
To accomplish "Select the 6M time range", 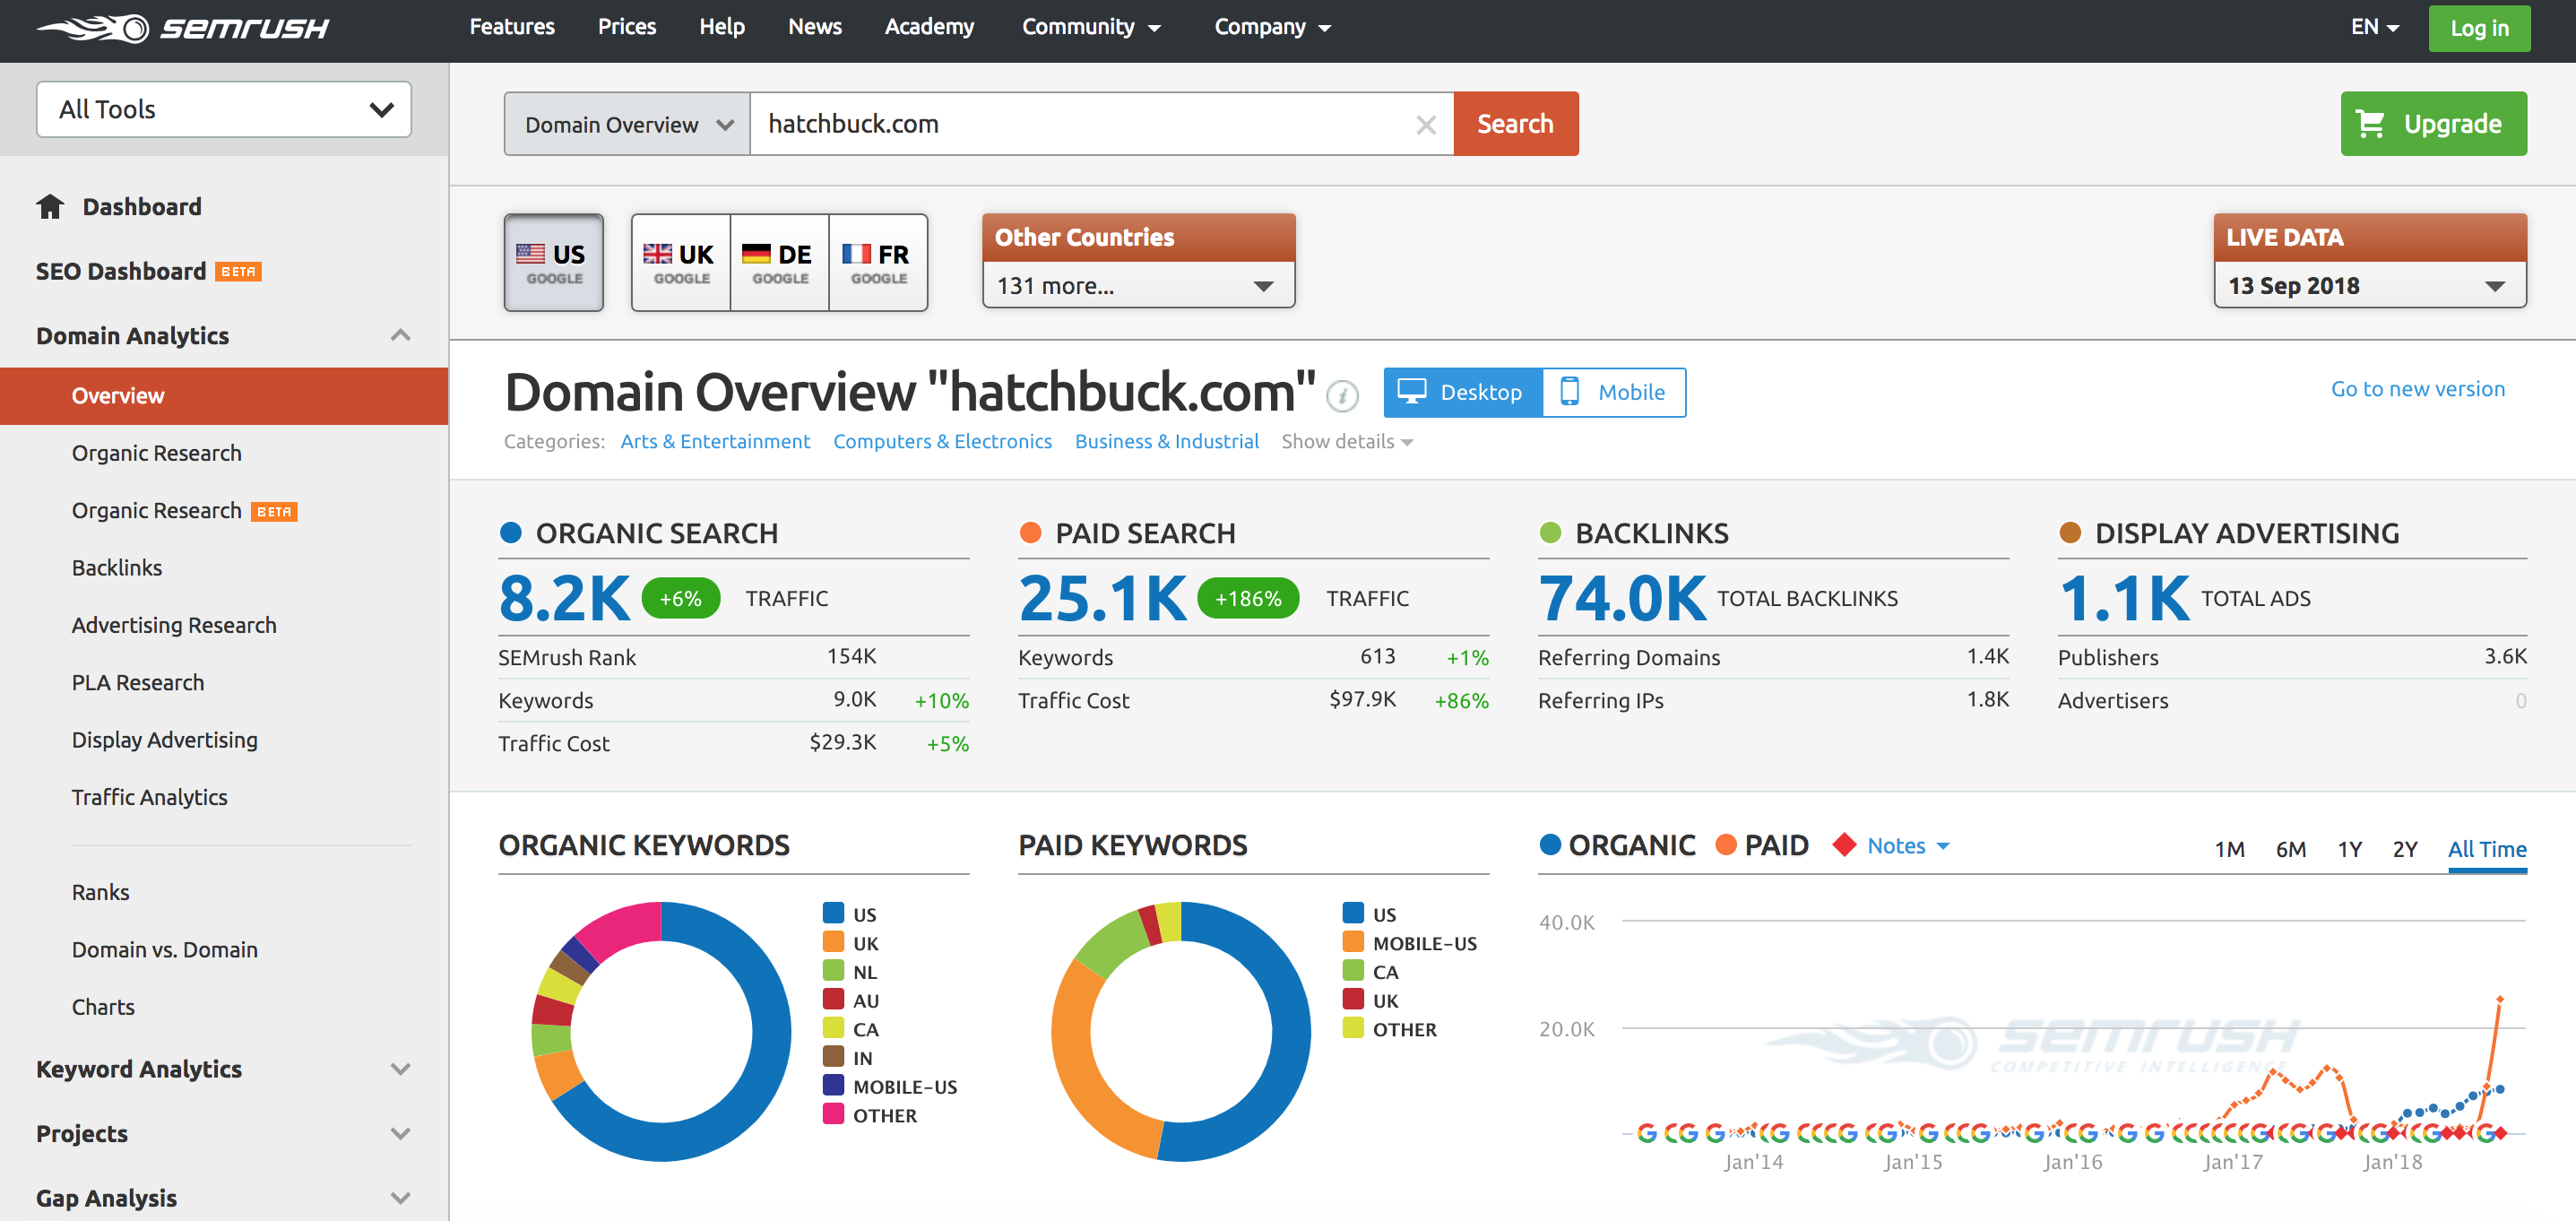I will 2290,849.
